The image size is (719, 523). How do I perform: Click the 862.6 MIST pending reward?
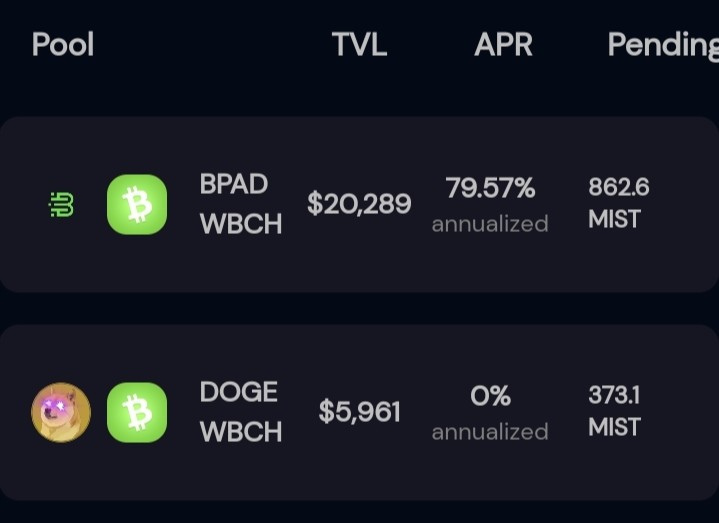coord(619,203)
